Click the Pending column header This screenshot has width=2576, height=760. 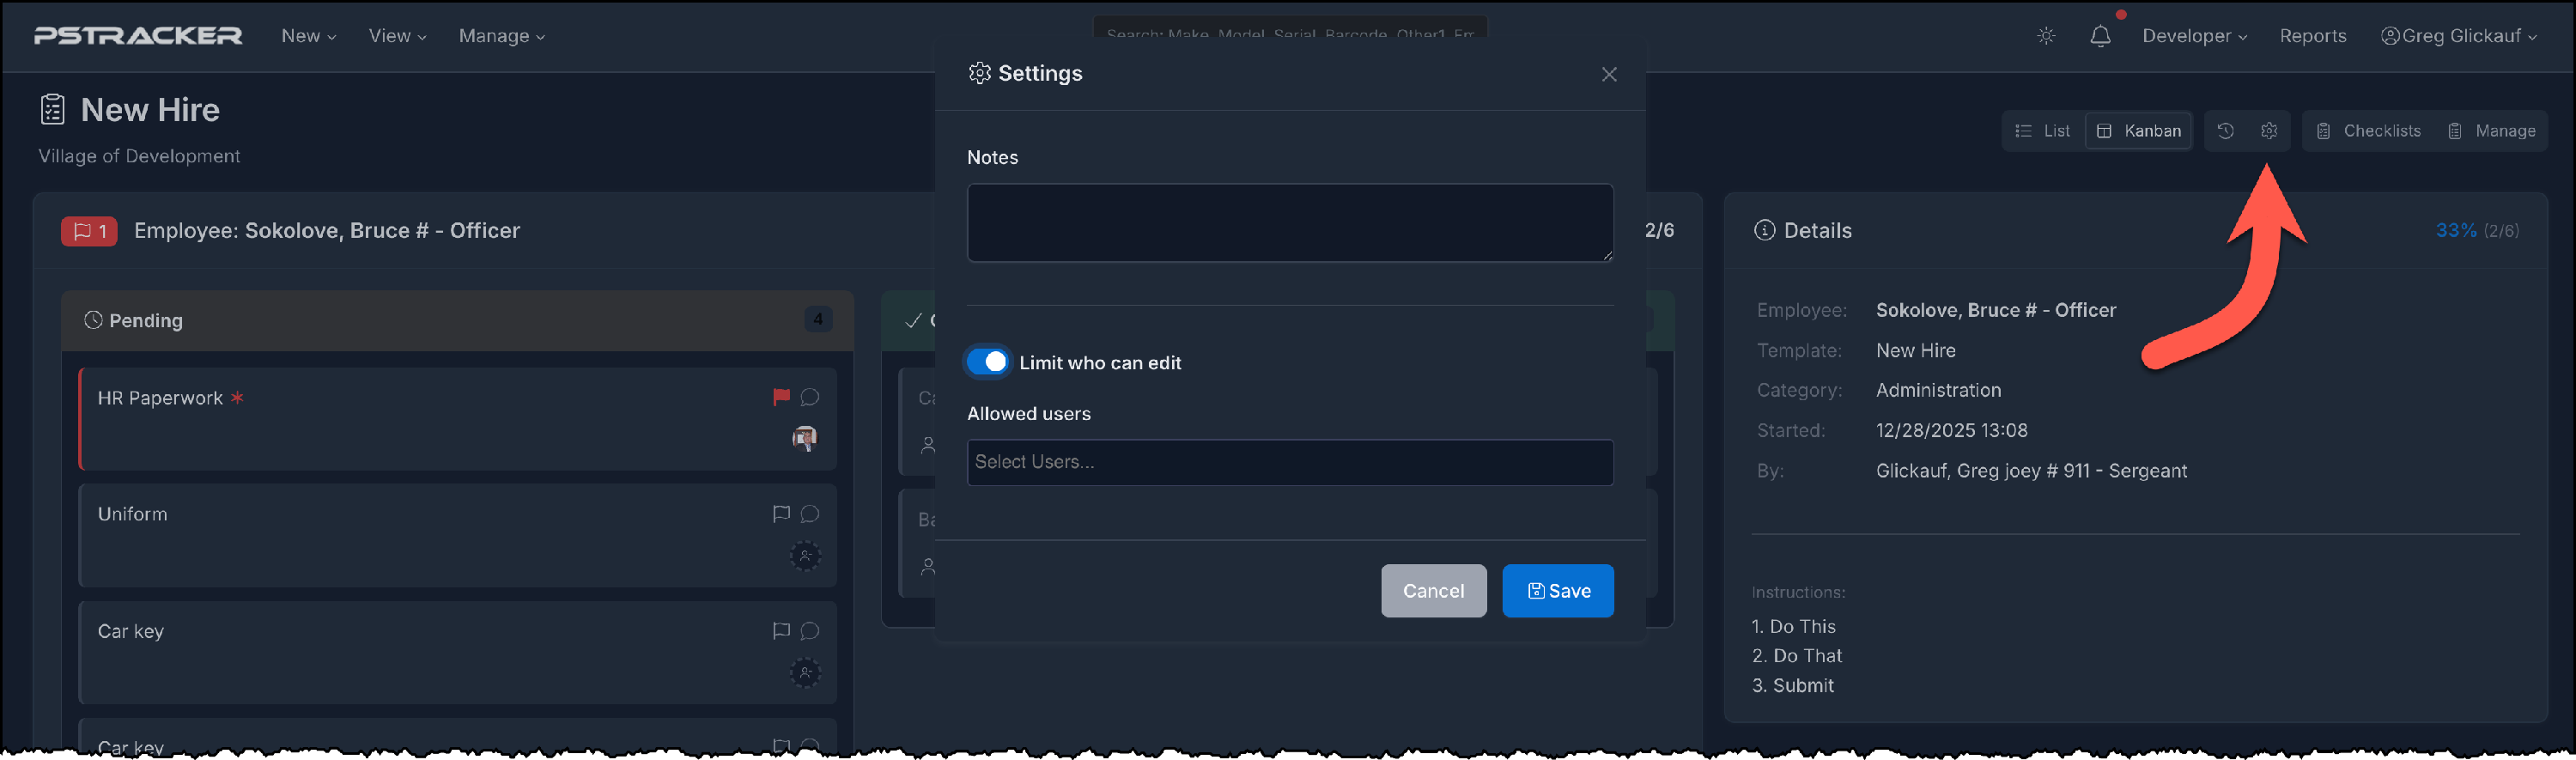tap(457, 320)
